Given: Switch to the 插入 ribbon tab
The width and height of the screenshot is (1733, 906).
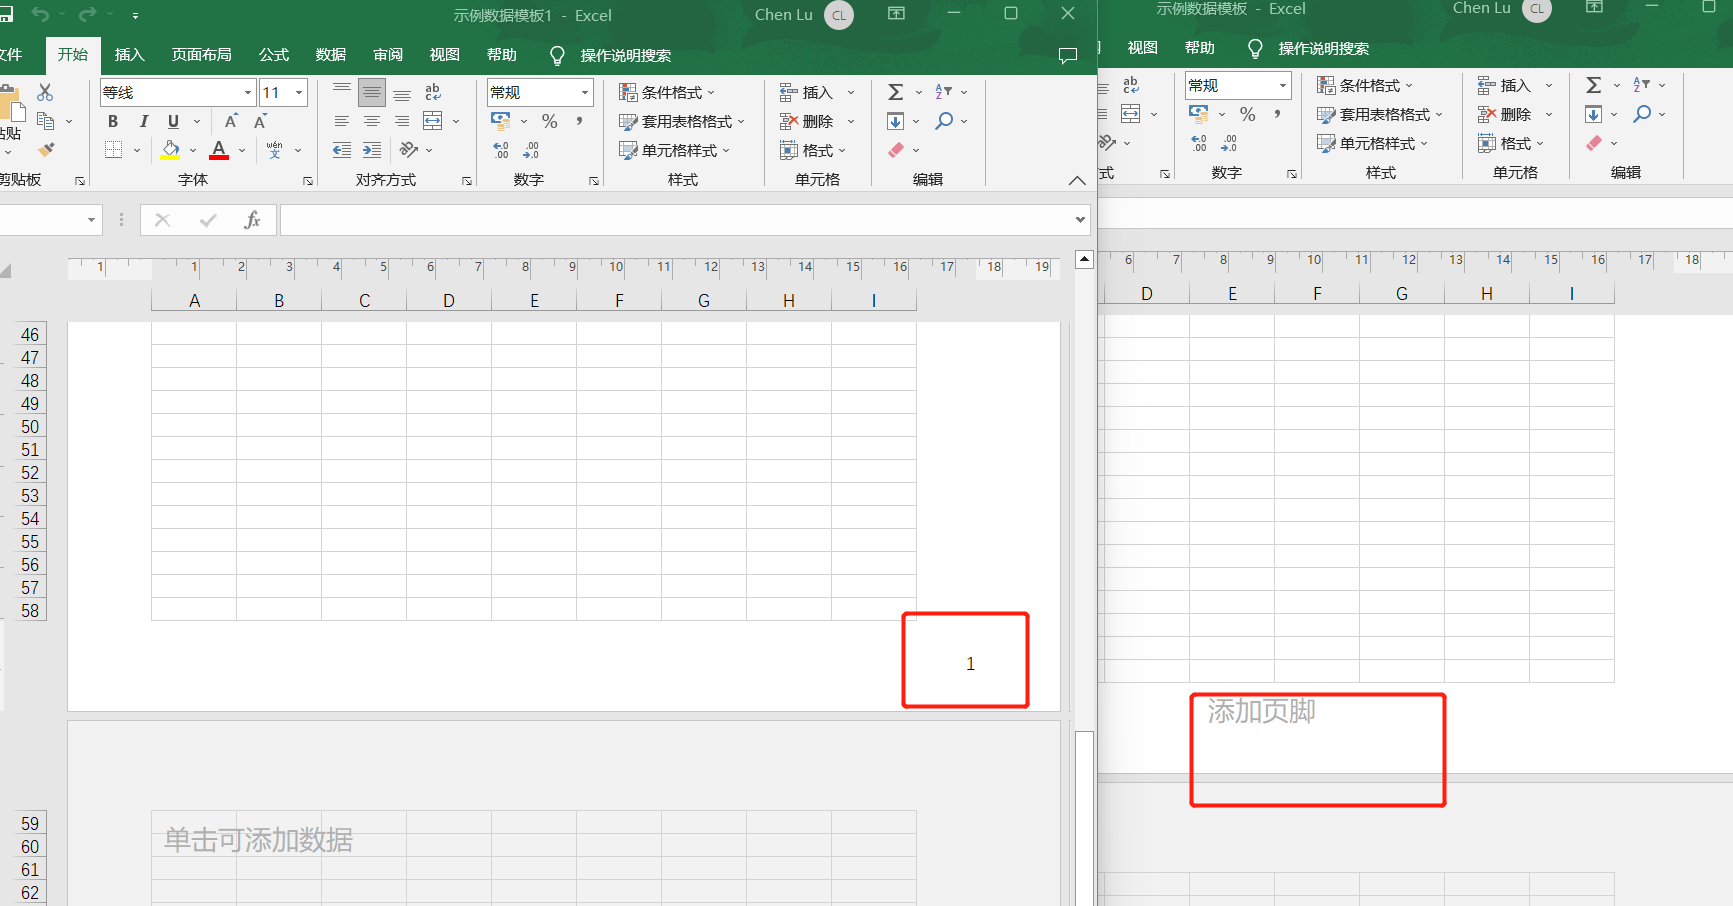Looking at the screenshot, I should pyautogui.click(x=130, y=54).
